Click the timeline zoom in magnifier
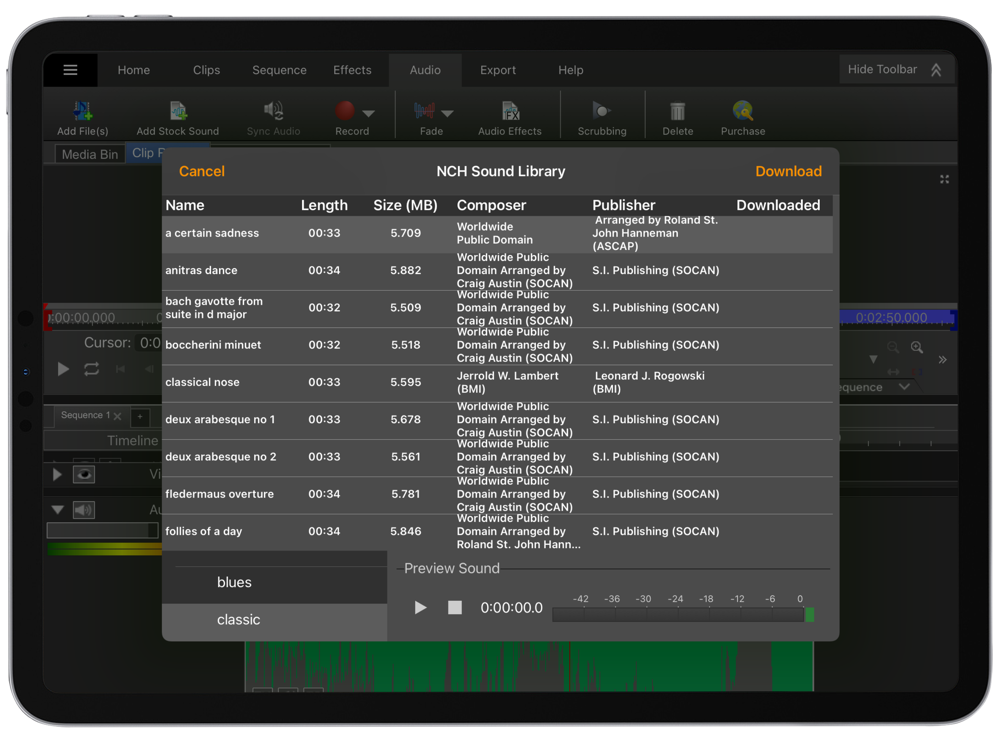The height and width of the screenshot is (750, 1000). point(917,348)
